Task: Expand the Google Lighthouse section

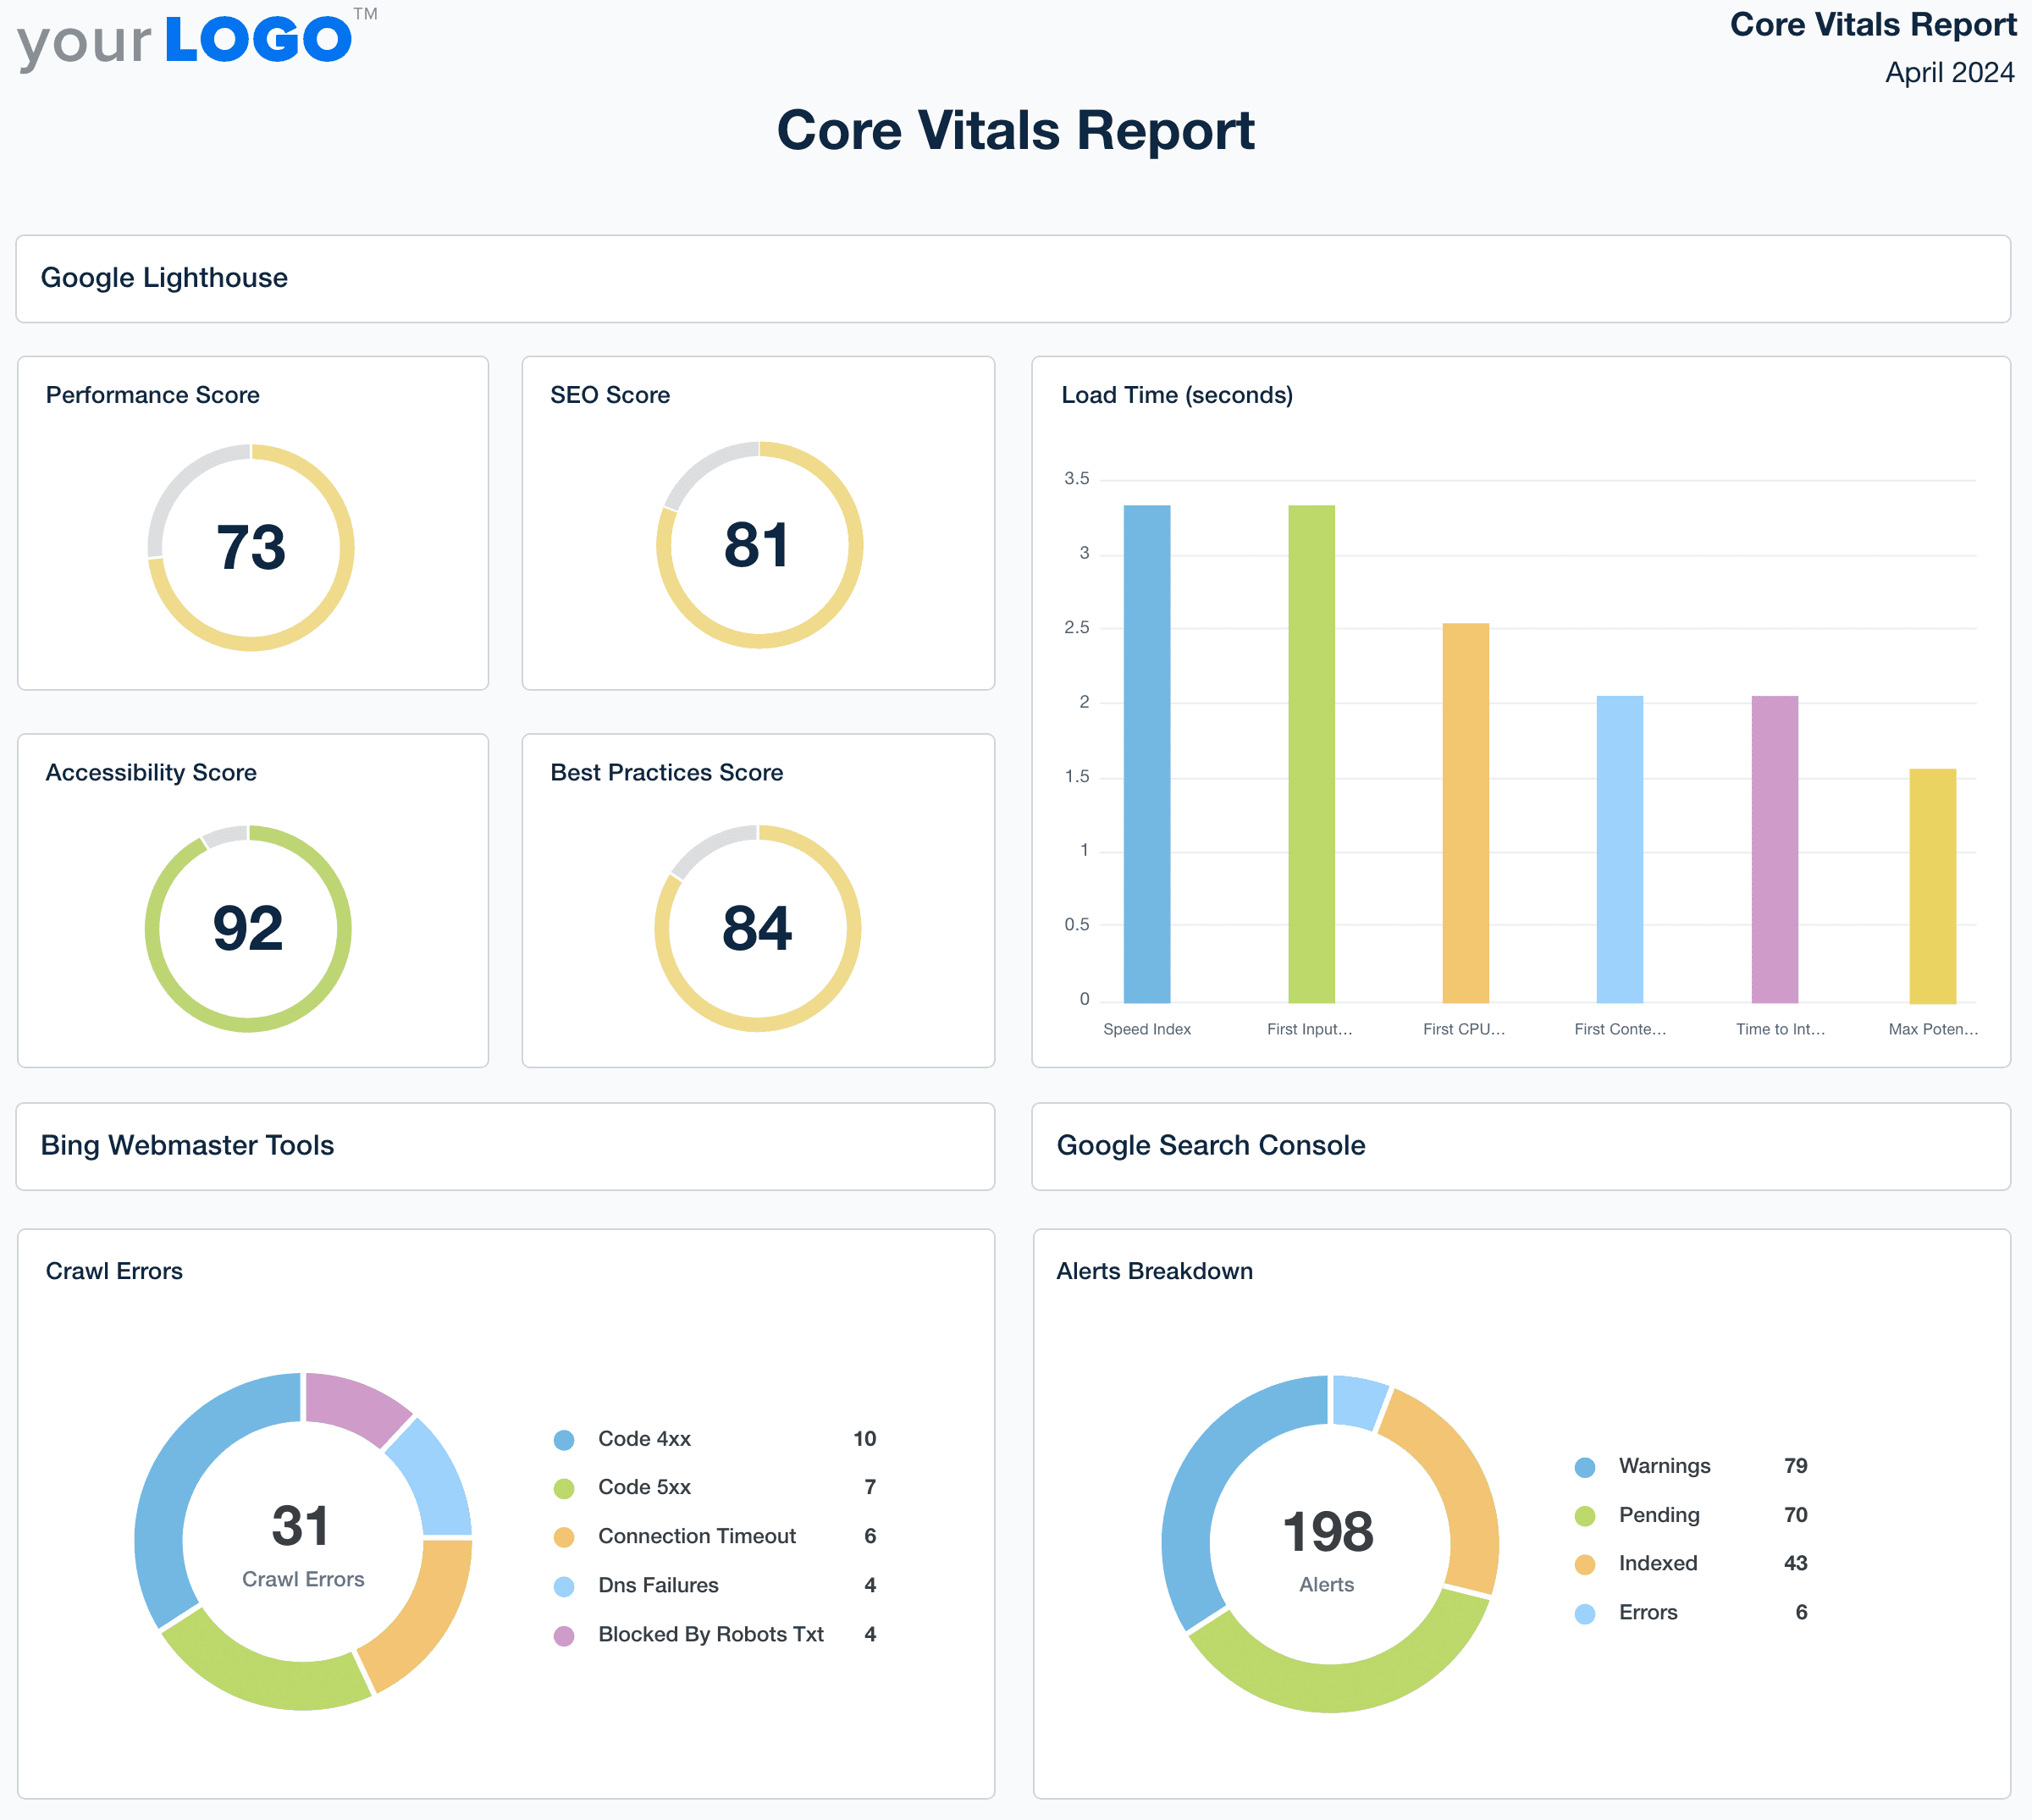Action: point(163,279)
